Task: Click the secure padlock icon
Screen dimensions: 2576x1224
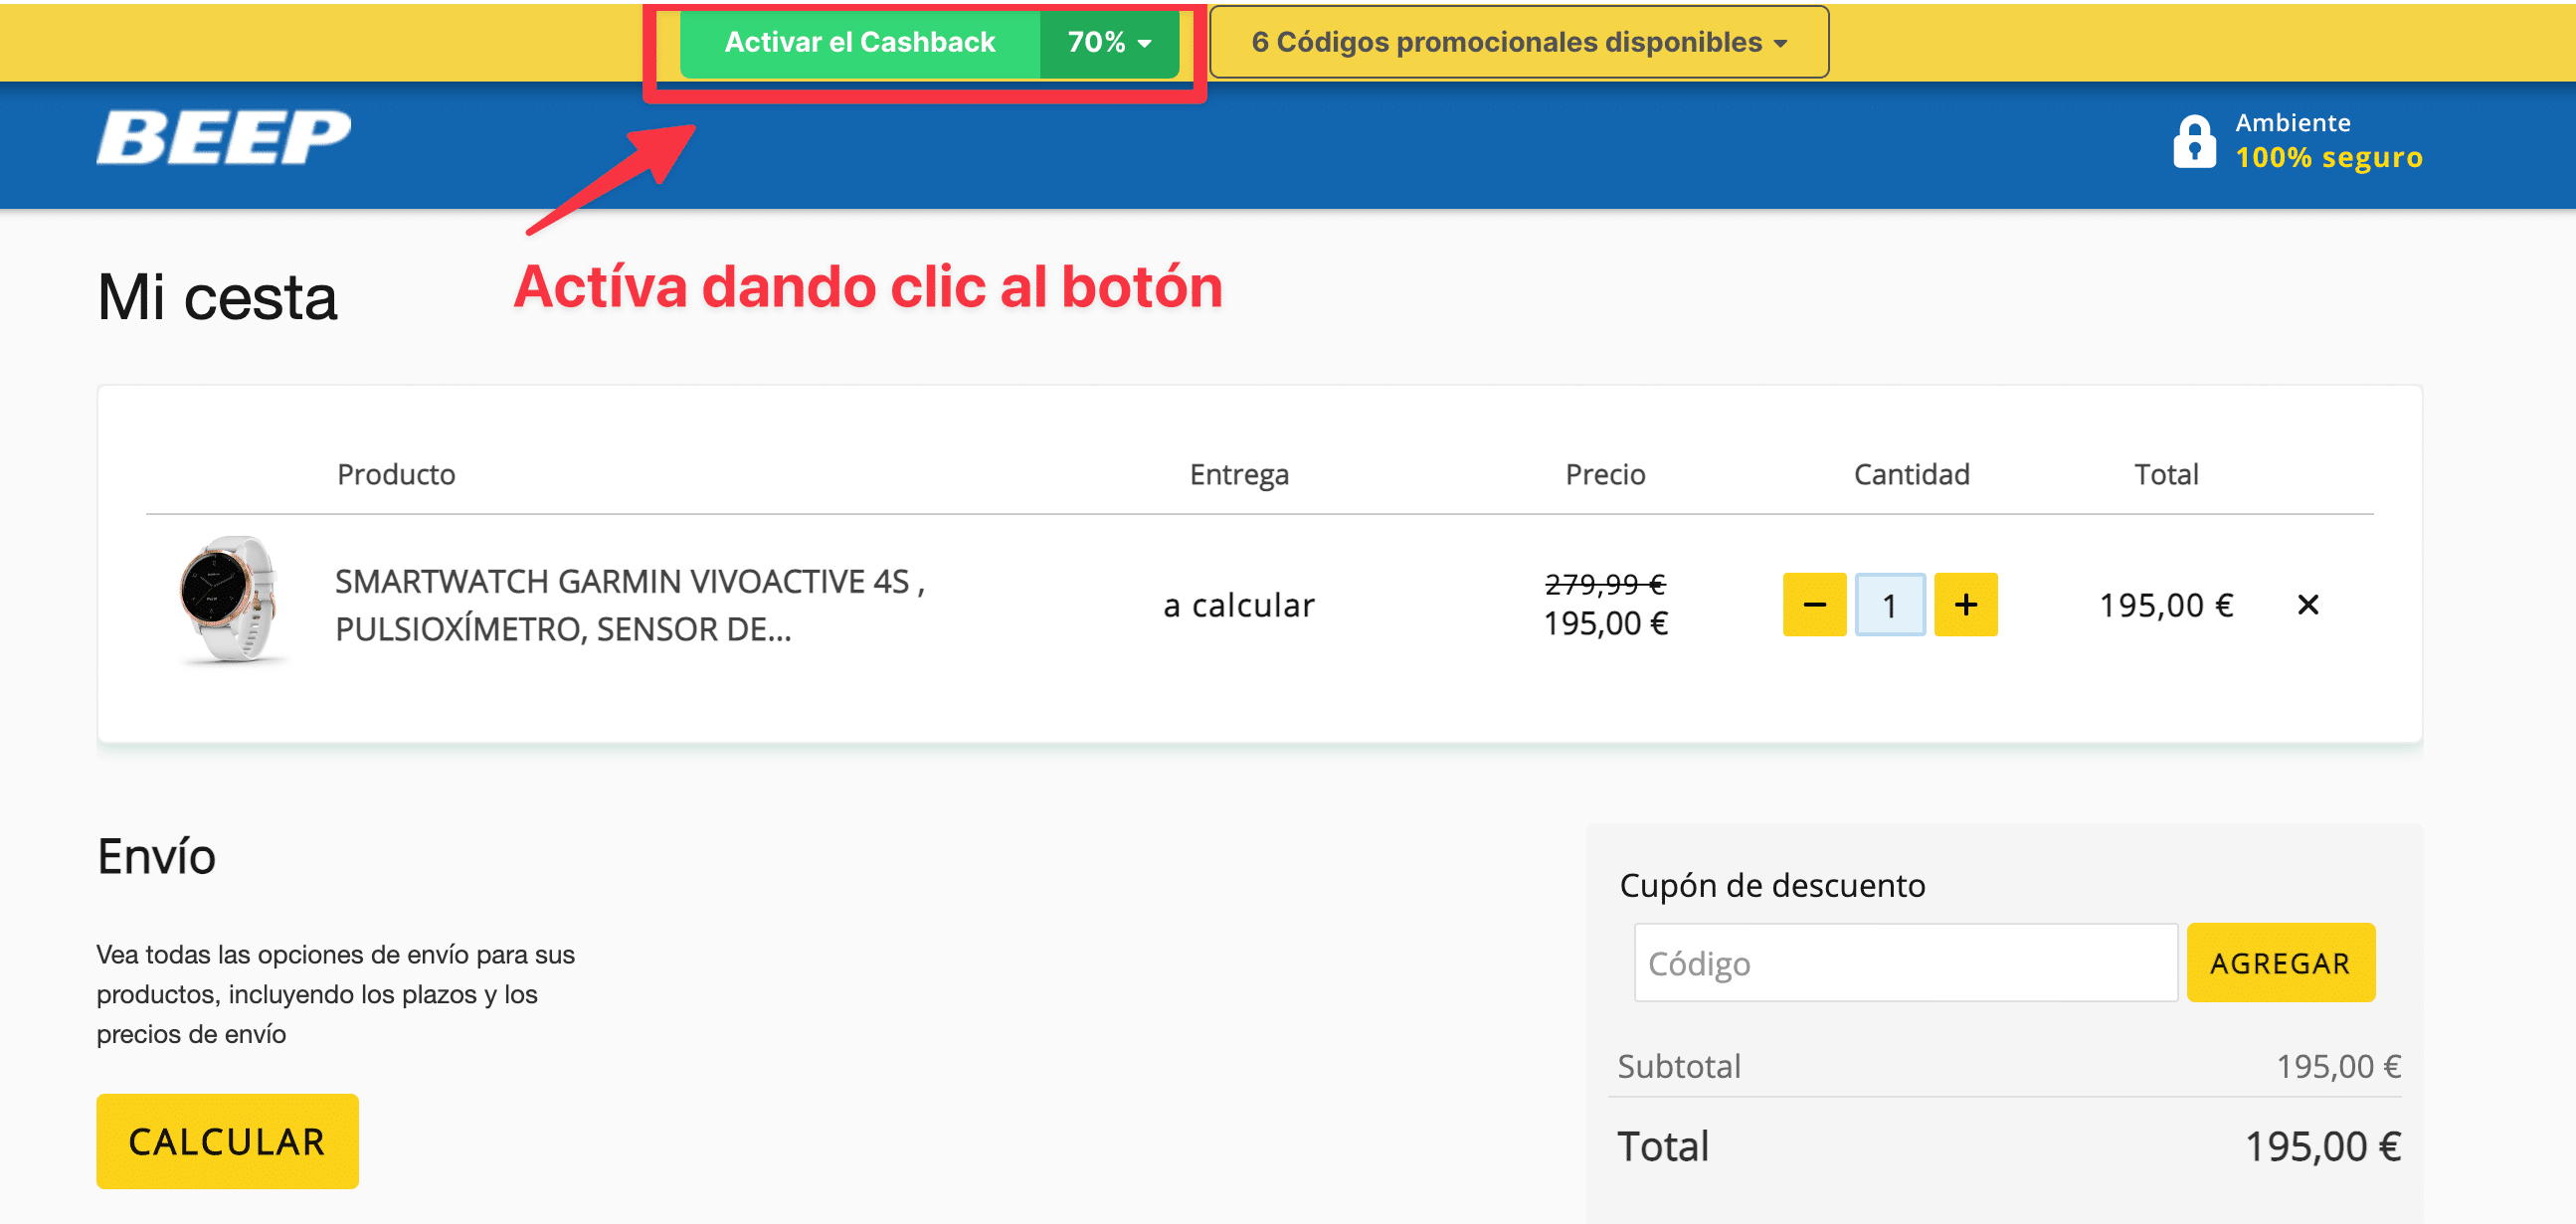Action: tap(2194, 142)
